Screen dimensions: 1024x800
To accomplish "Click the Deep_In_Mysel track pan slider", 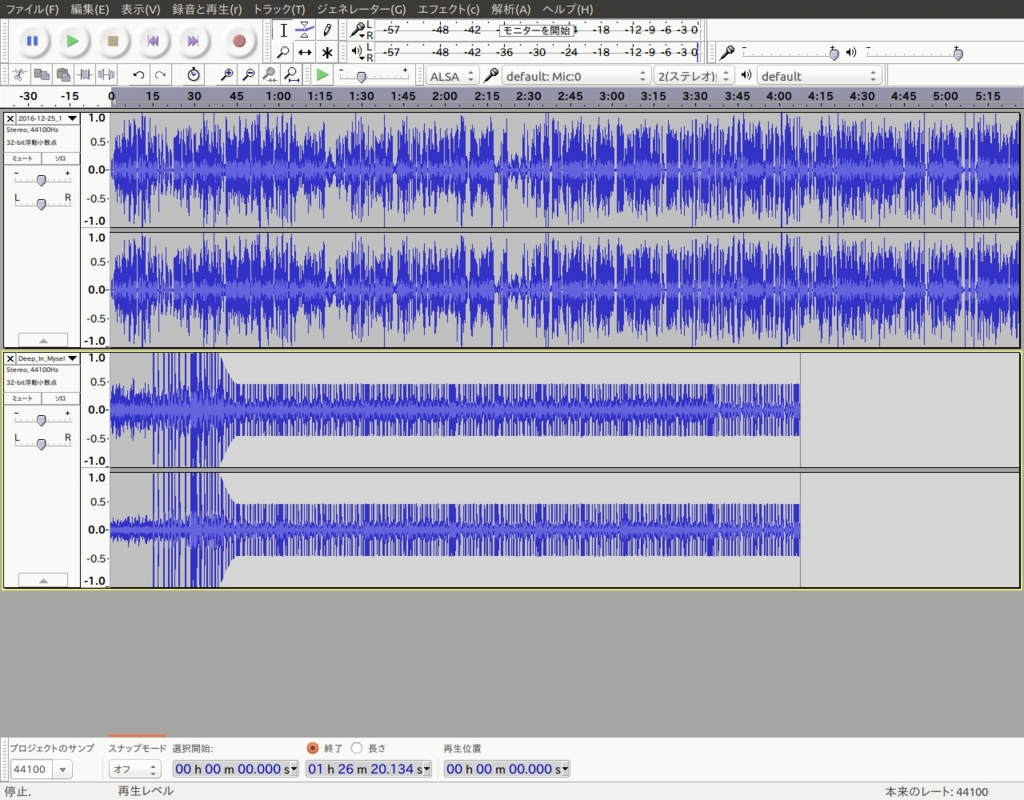I will (x=42, y=442).
